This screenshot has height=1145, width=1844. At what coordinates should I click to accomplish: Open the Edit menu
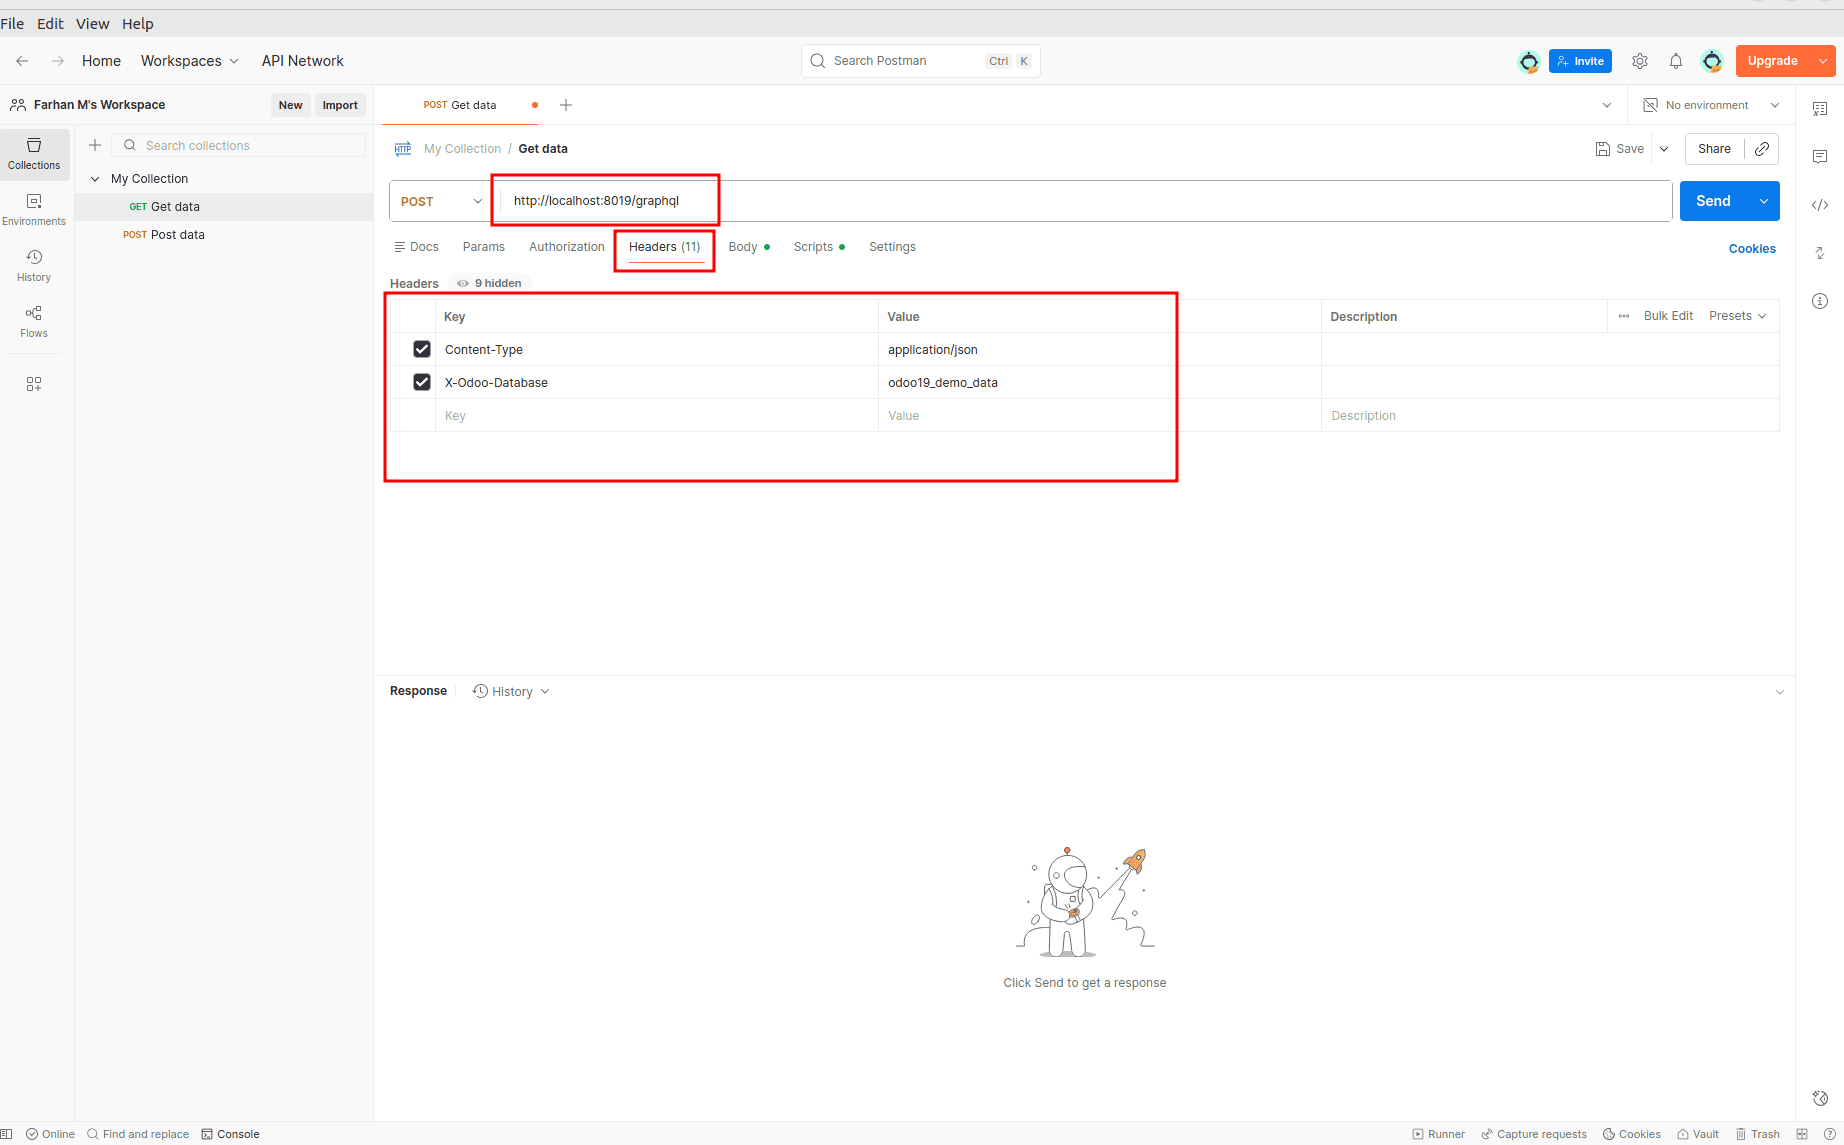pyautogui.click(x=50, y=24)
